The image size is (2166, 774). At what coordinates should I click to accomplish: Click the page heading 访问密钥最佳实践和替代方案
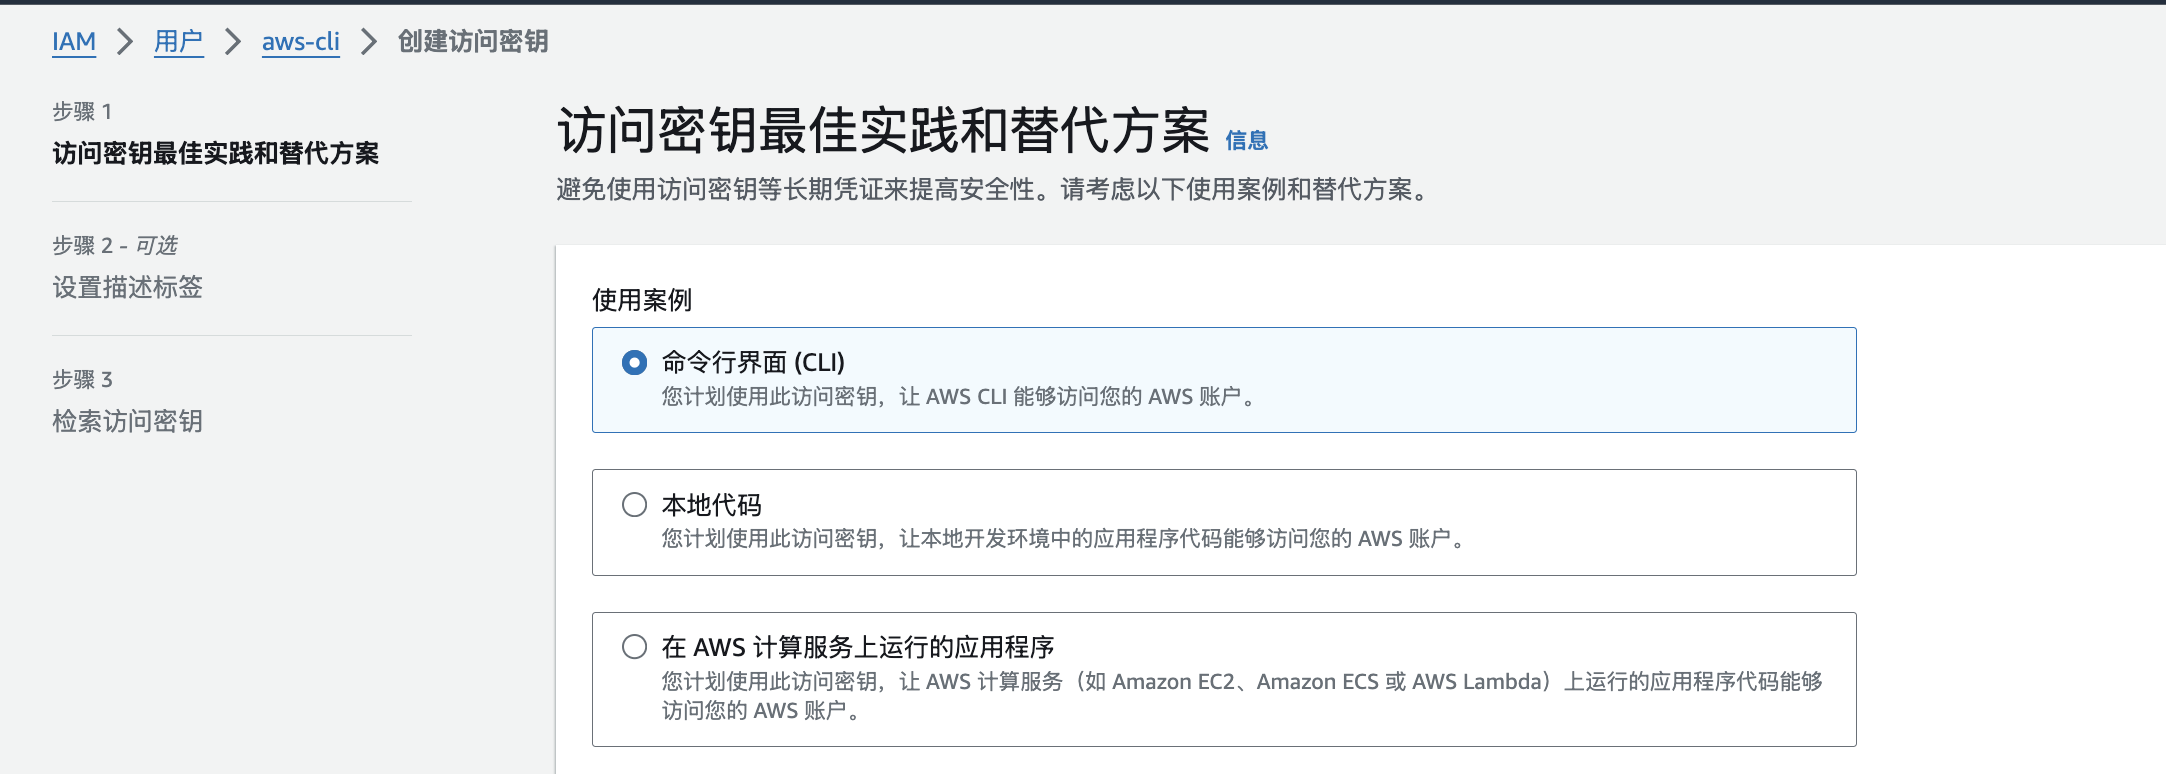pos(883,132)
